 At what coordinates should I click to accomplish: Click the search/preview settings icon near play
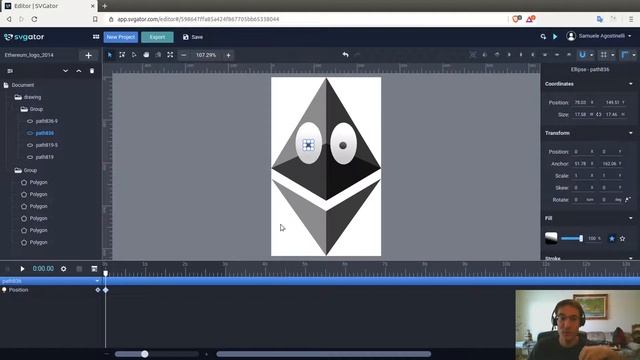(x=543, y=37)
